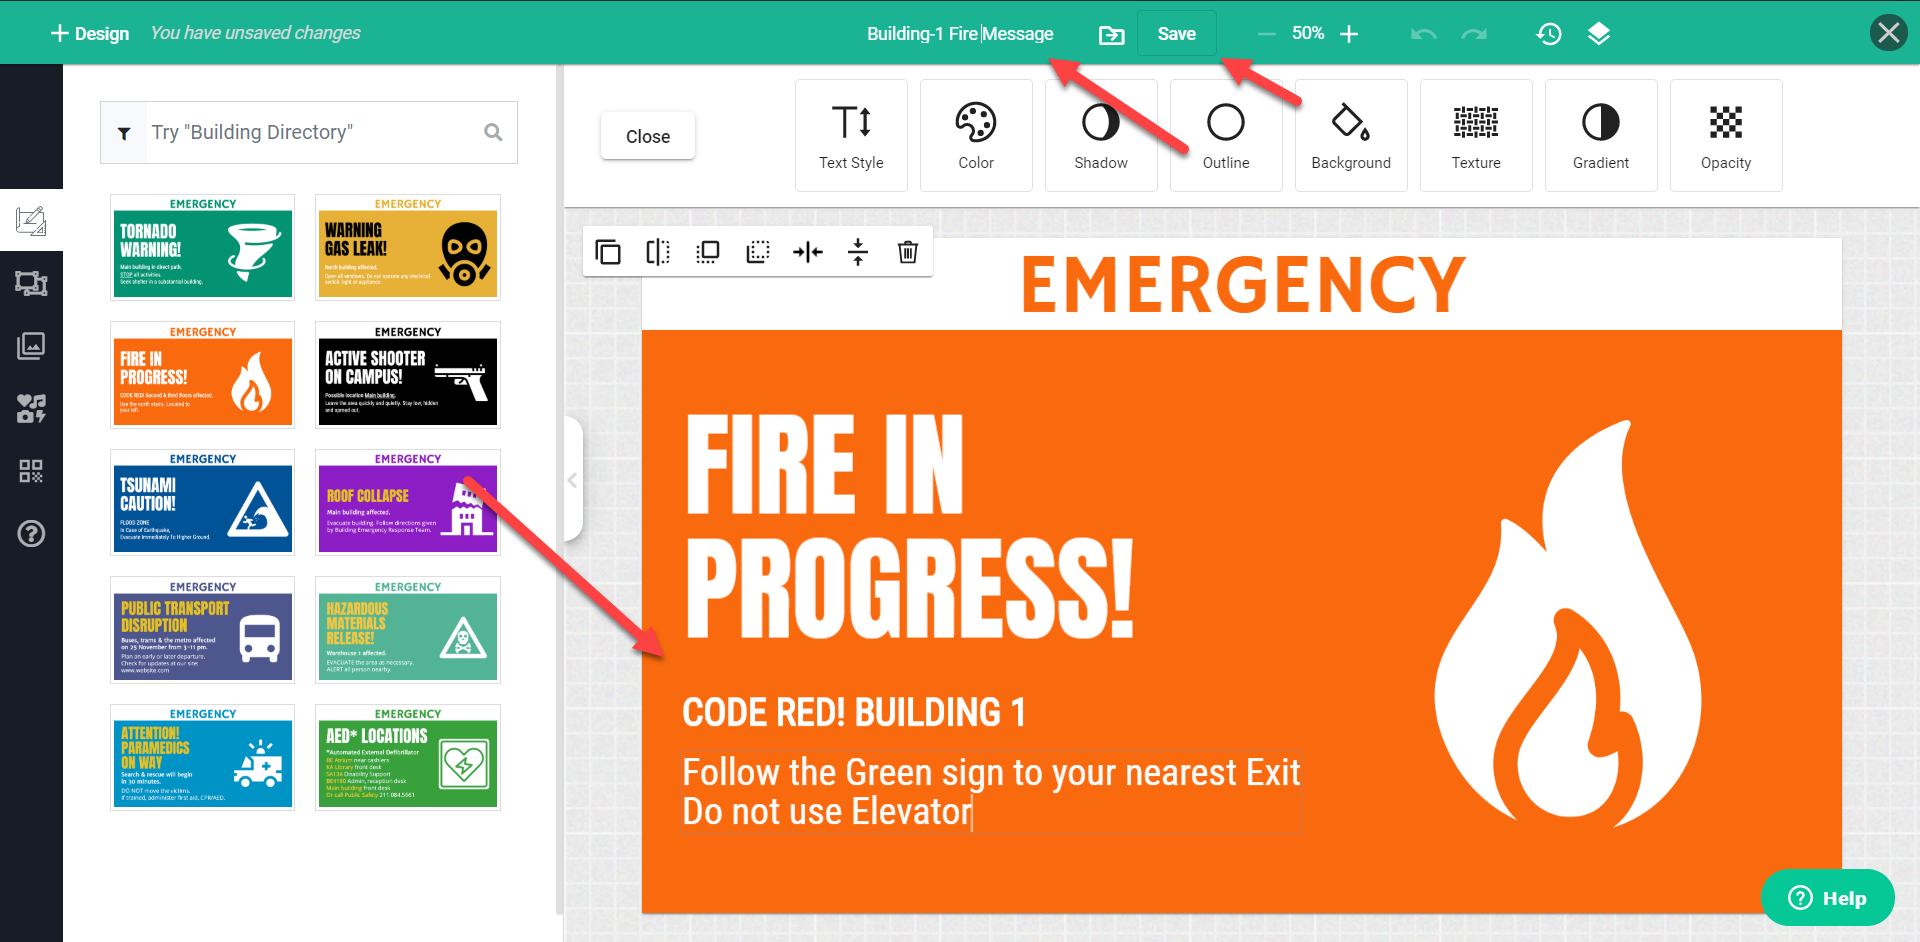This screenshot has width=1920, height=942.
Task: Select the Tornado Warning template thumbnail
Action: click(x=202, y=247)
